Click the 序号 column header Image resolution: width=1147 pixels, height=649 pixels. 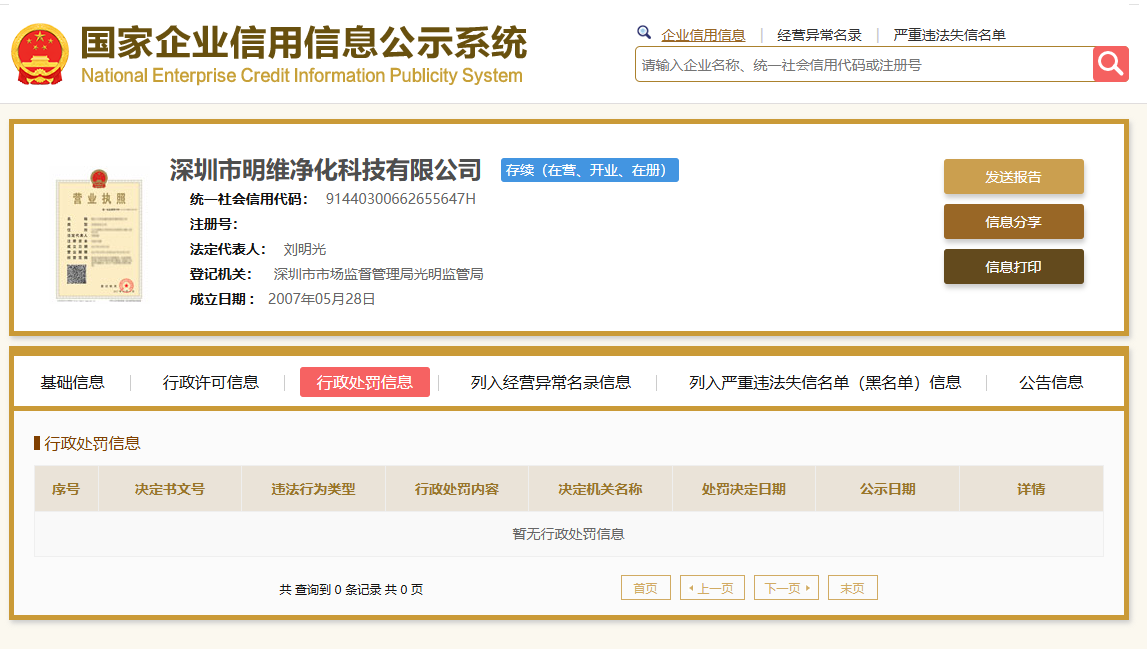[66, 489]
